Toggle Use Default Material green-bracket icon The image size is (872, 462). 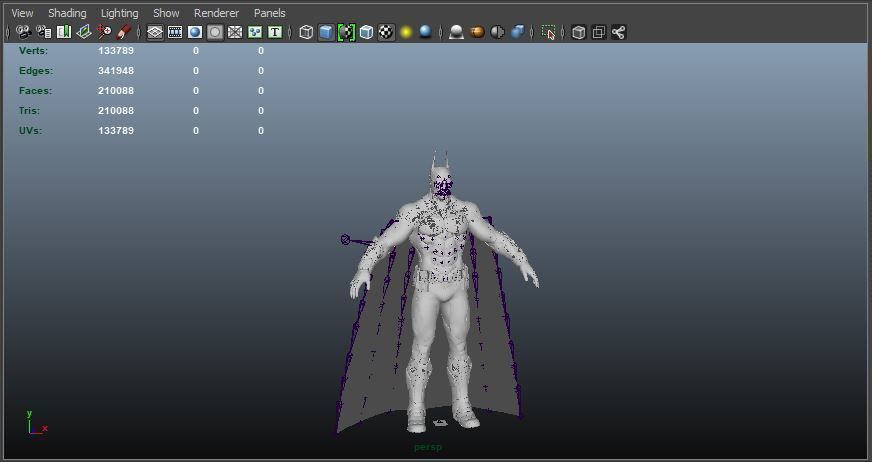(x=346, y=32)
